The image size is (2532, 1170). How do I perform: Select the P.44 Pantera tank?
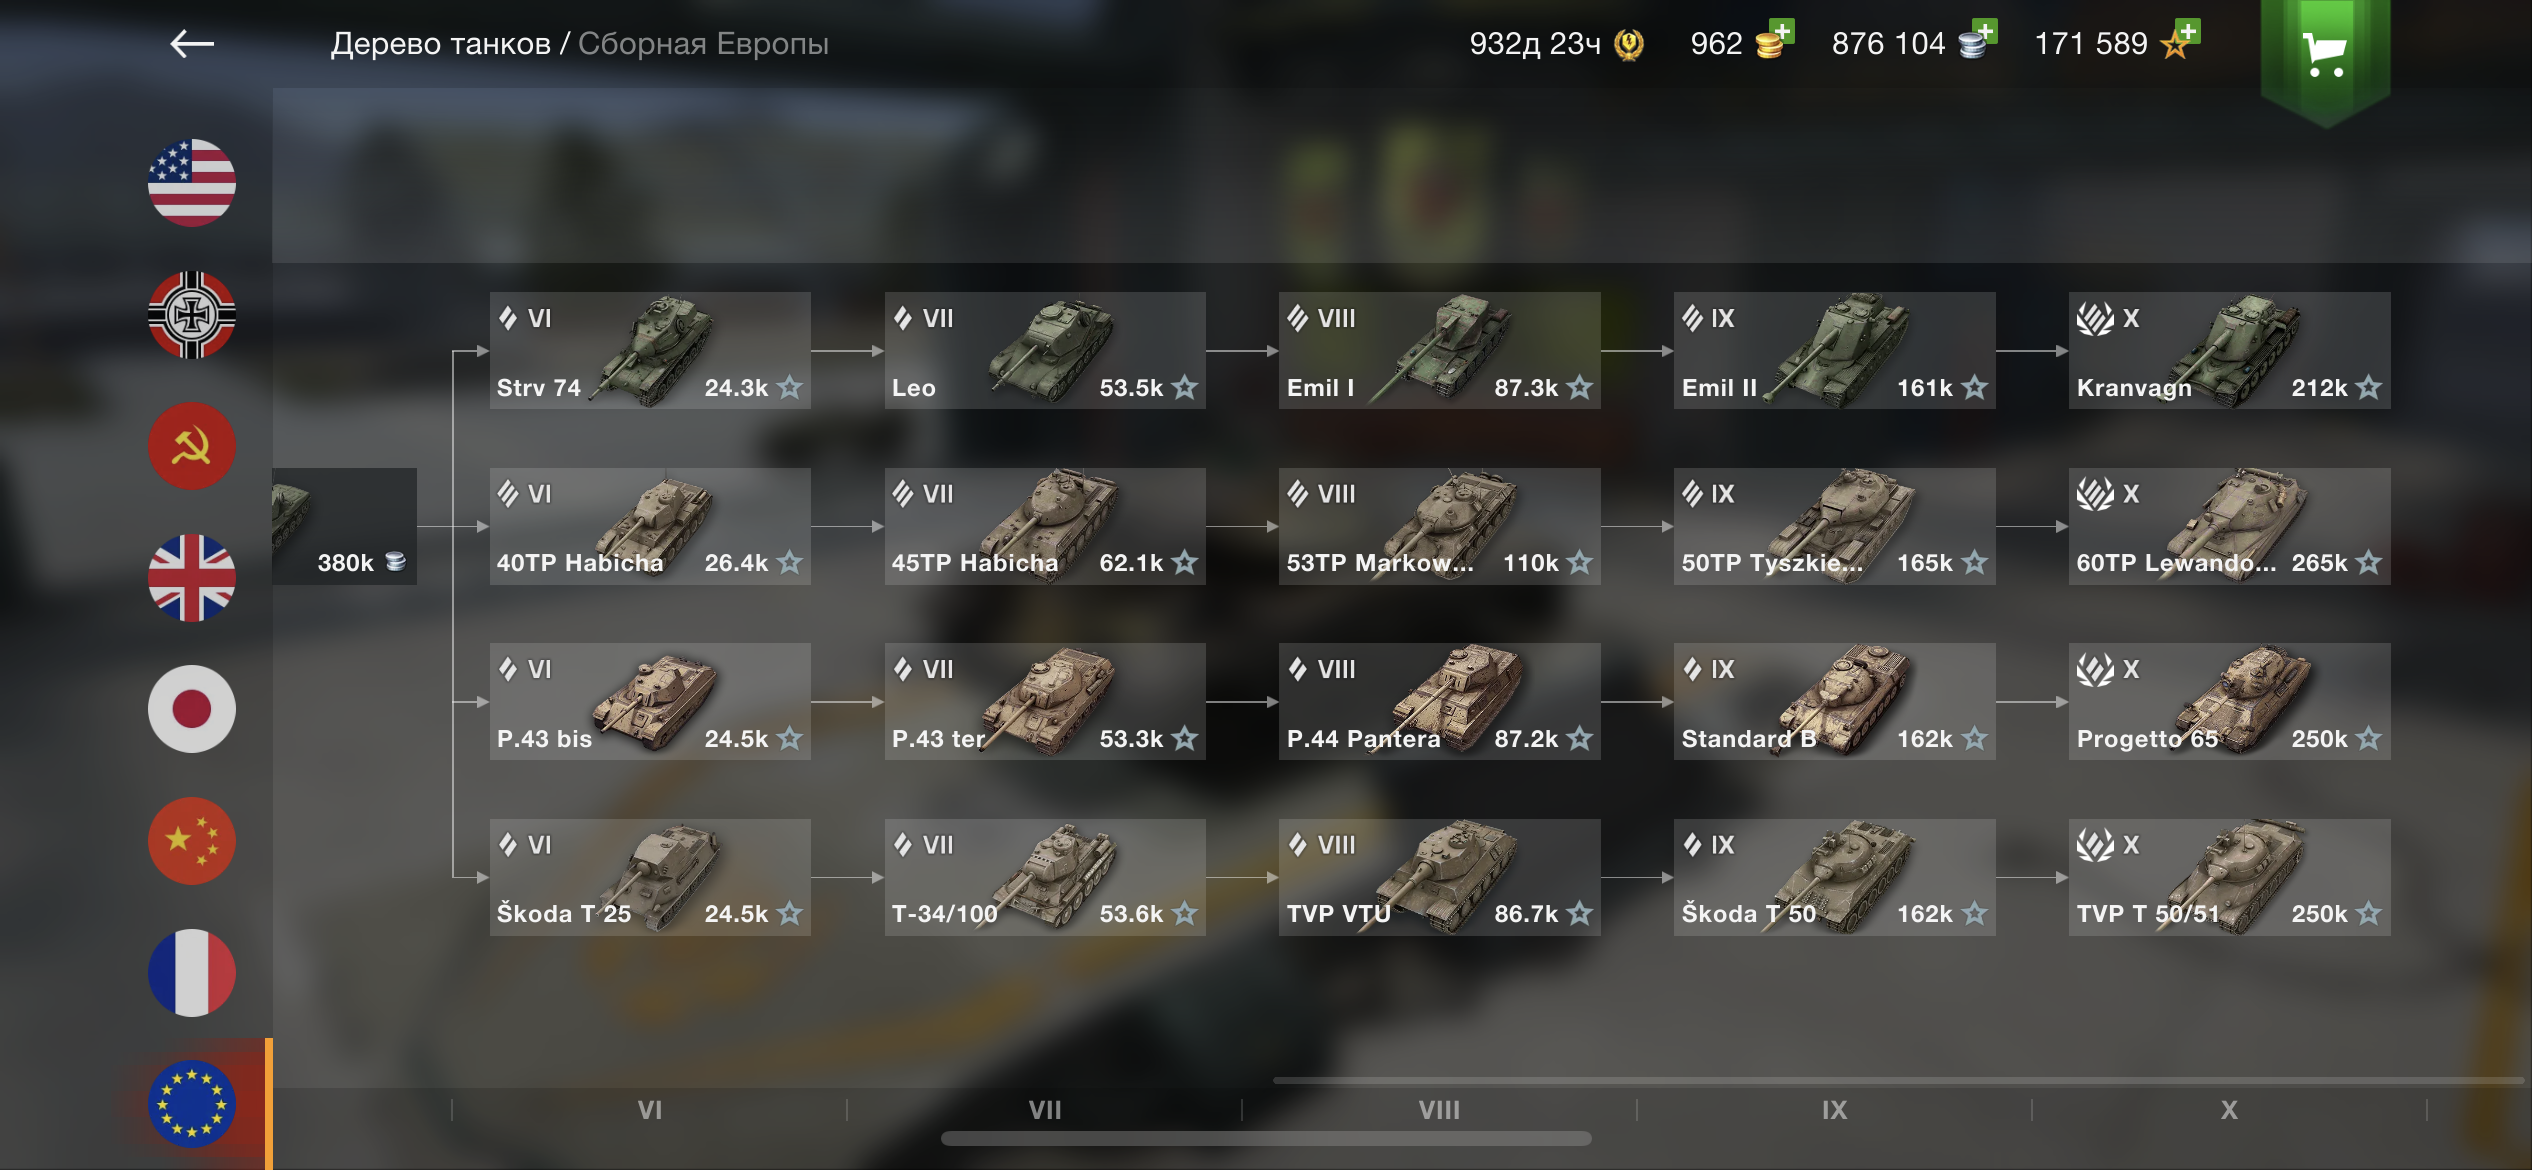pyautogui.click(x=1439, y=701)
